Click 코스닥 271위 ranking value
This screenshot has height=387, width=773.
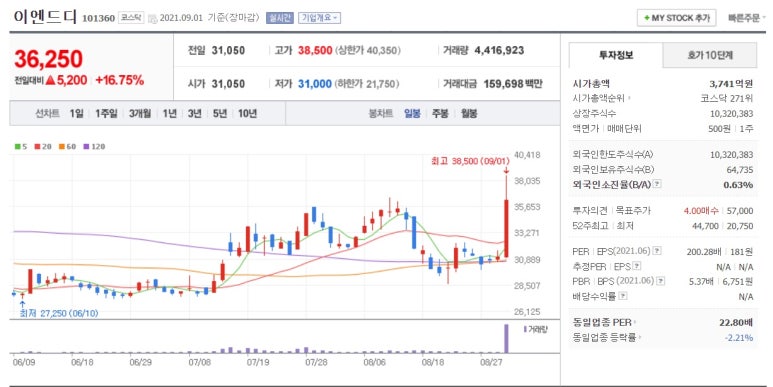727,99
